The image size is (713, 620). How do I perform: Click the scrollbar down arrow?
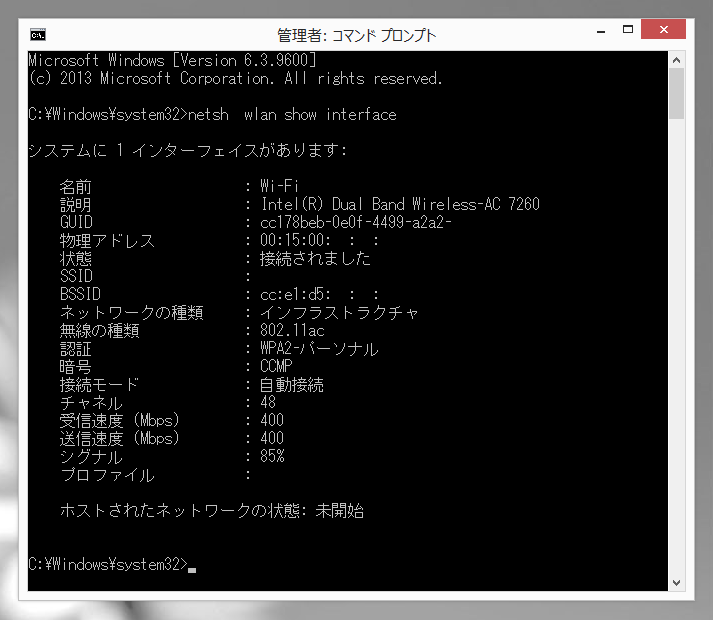coord(677,583)
